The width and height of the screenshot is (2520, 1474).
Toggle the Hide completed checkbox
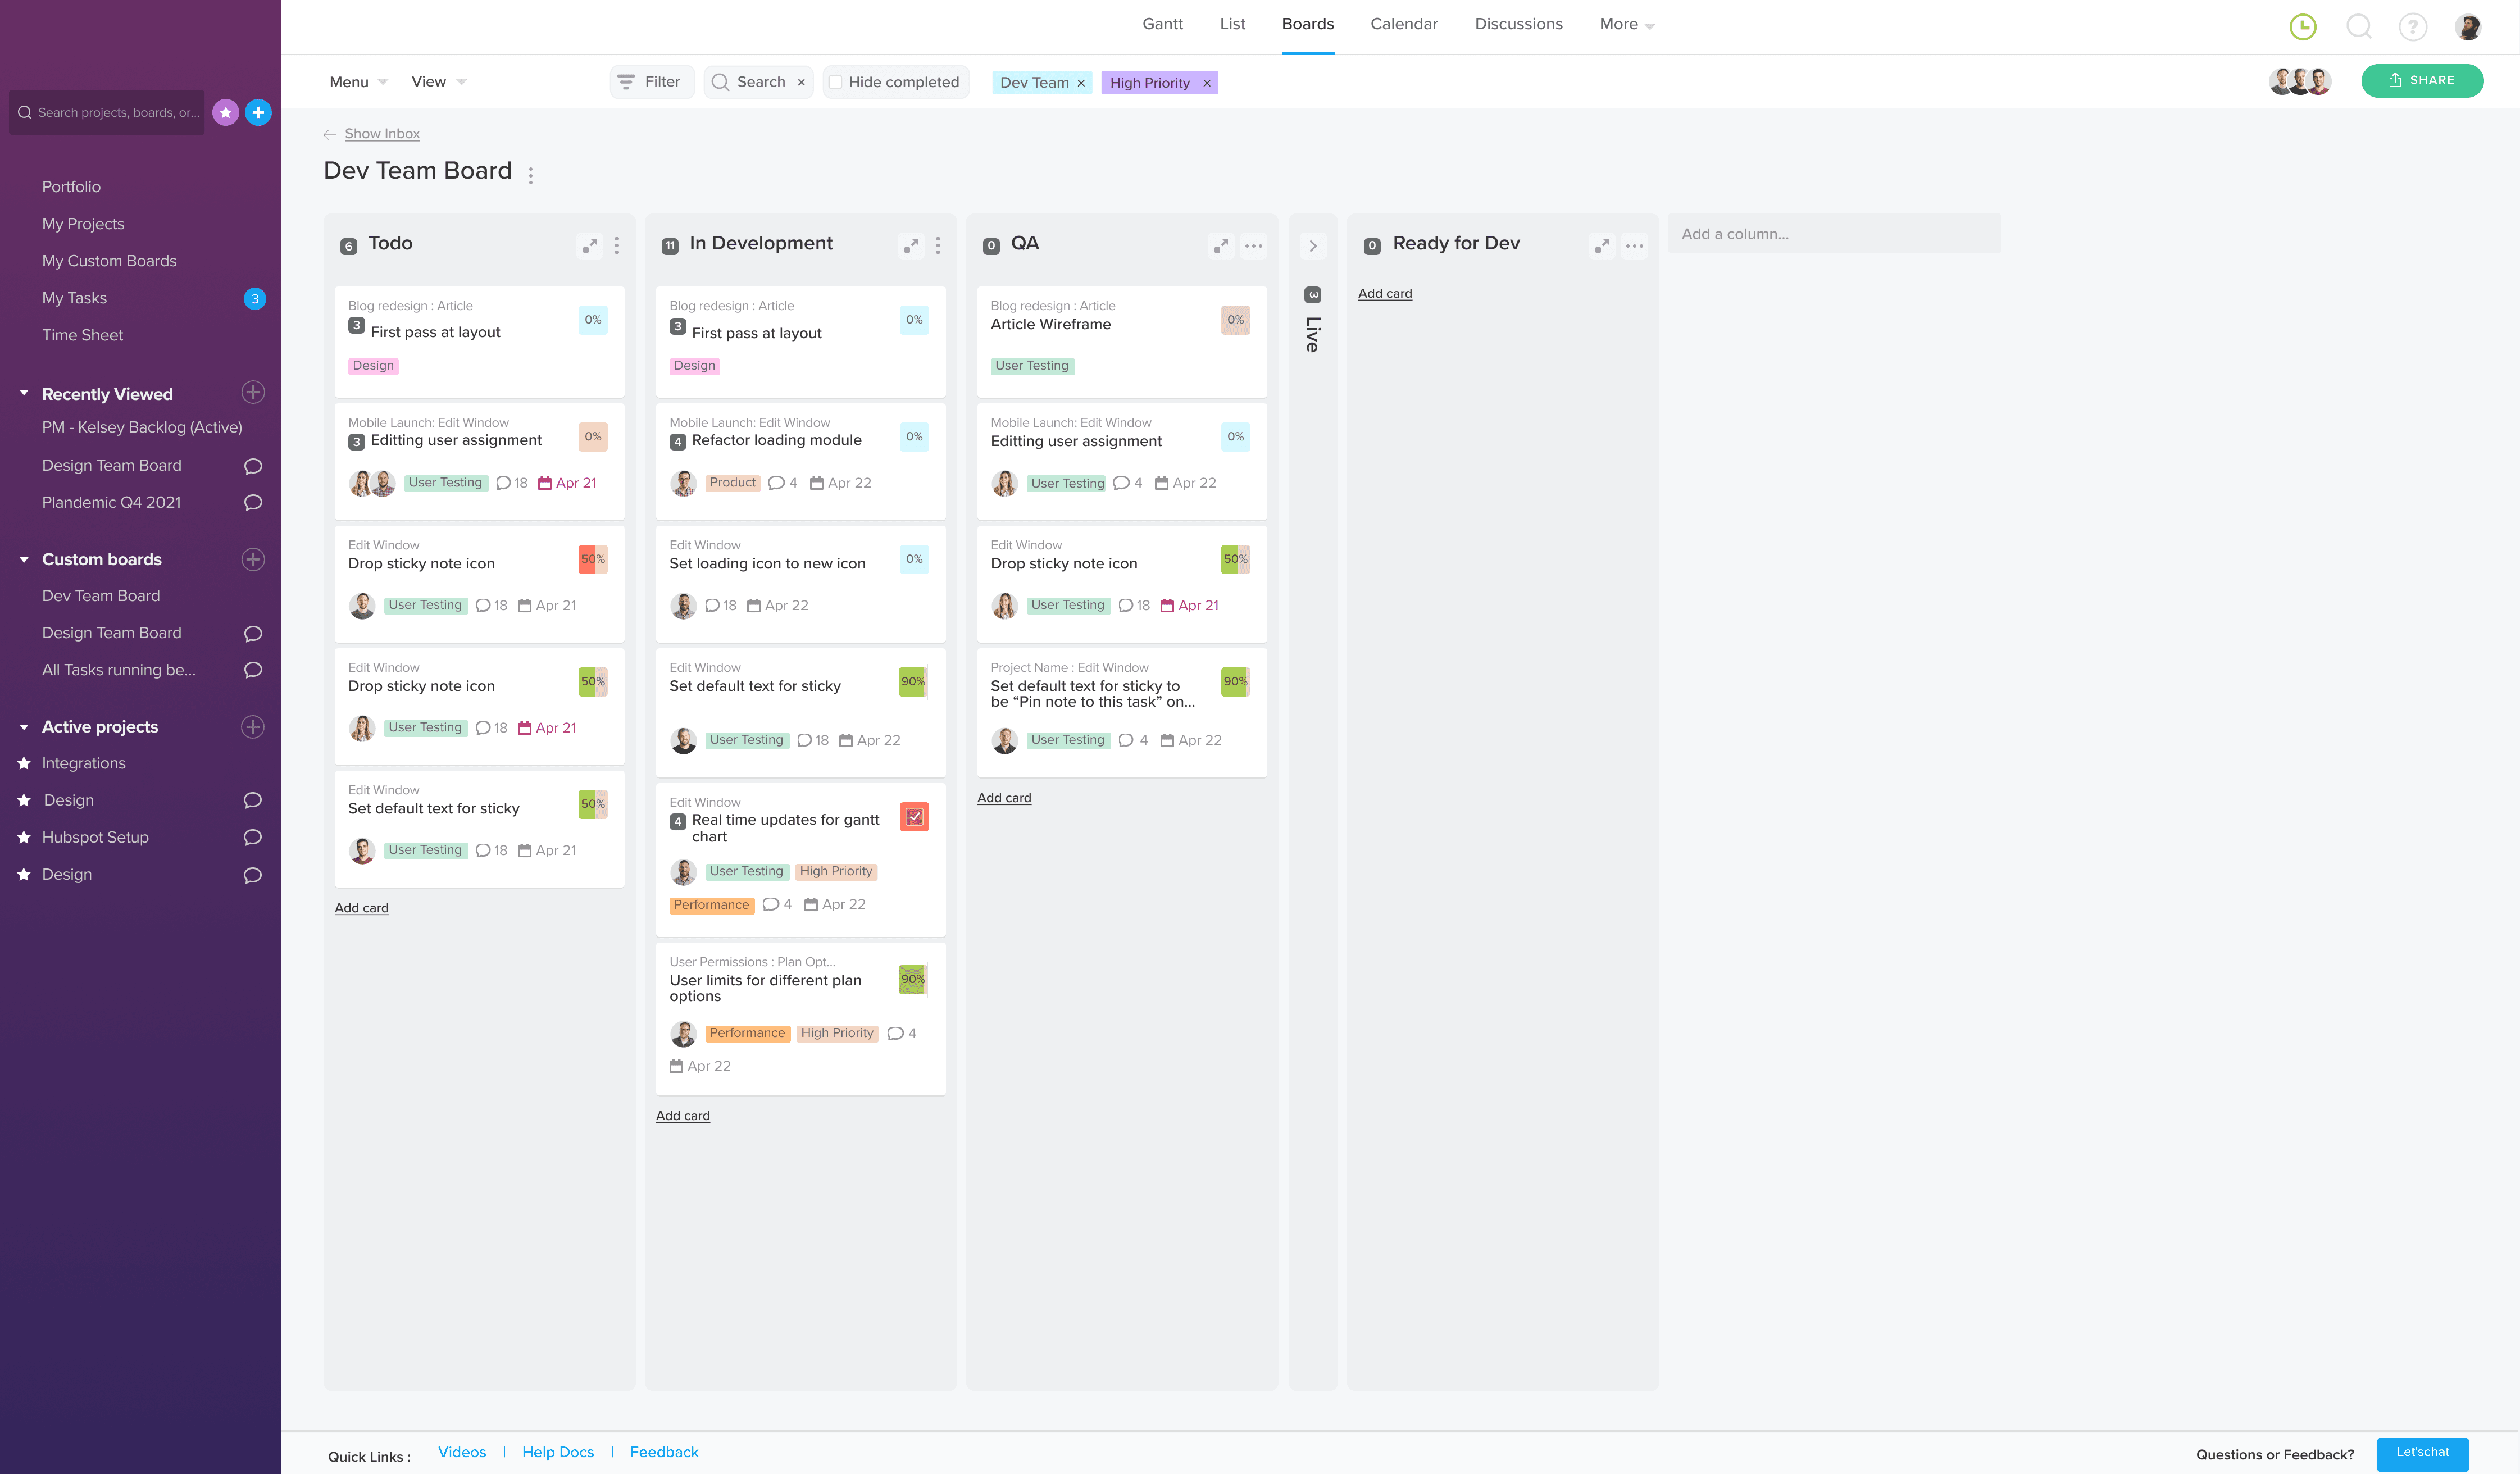(836, 82)
